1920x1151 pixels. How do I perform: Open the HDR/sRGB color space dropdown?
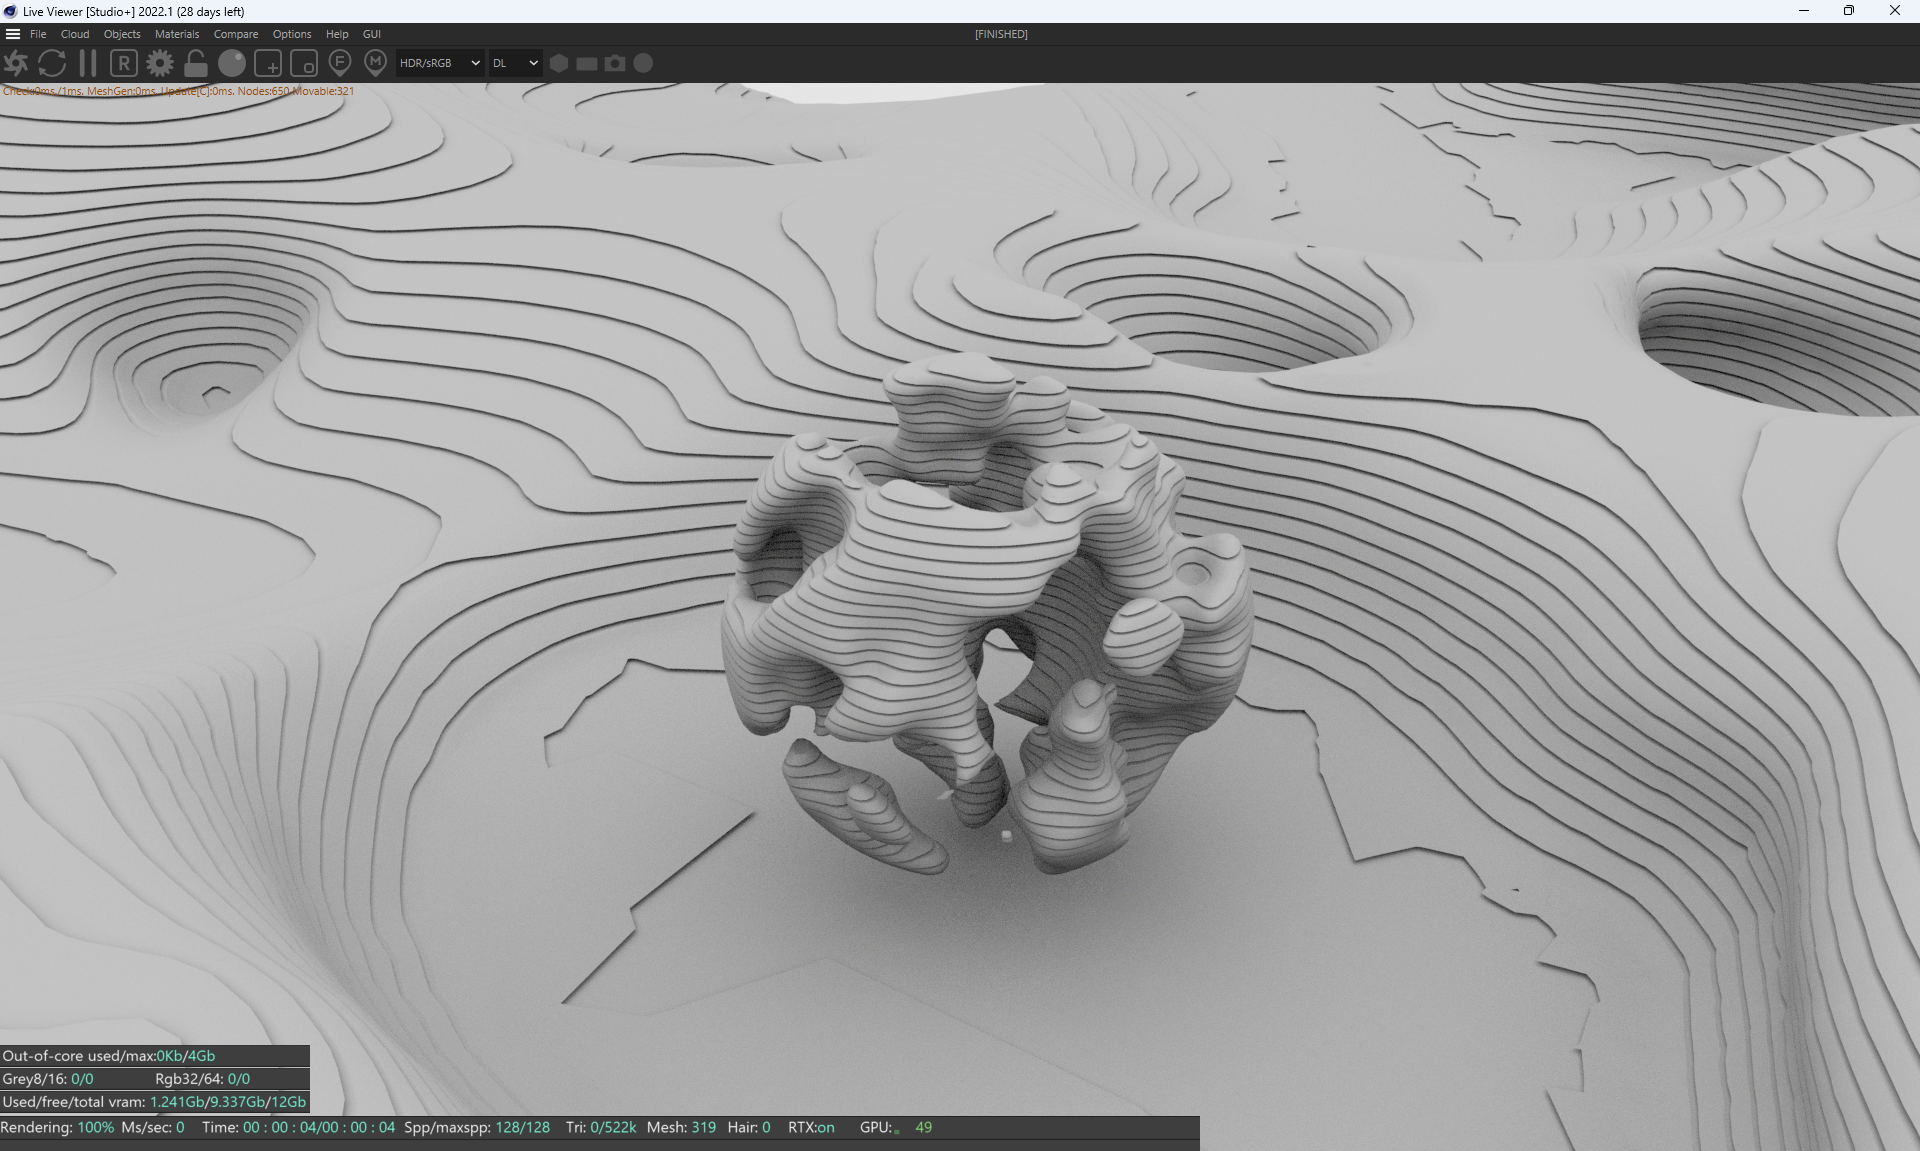[440, 63]
